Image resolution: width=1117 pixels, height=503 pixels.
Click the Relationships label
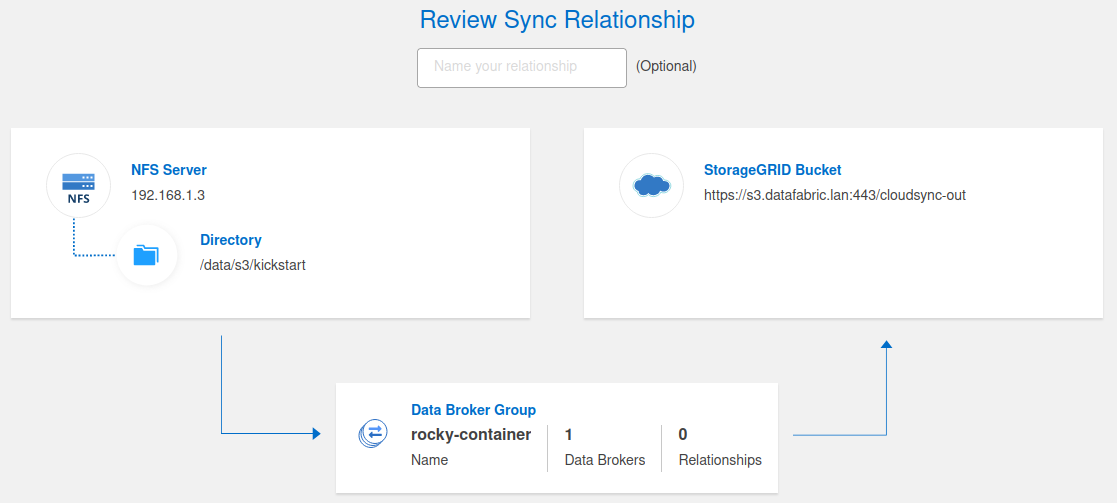click(x=720, y=460)
